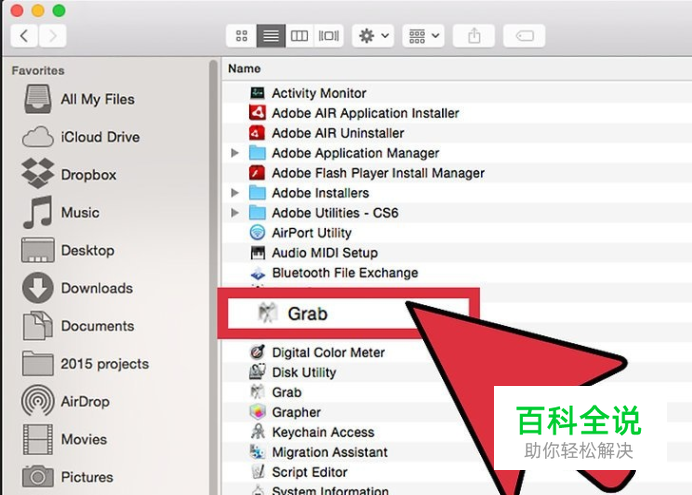The width and height of the screenshot is (692, 495).
Task: Select Adobe Flash Player Install Manager icon
Action: pyautogui.click(x=257, y=173)
